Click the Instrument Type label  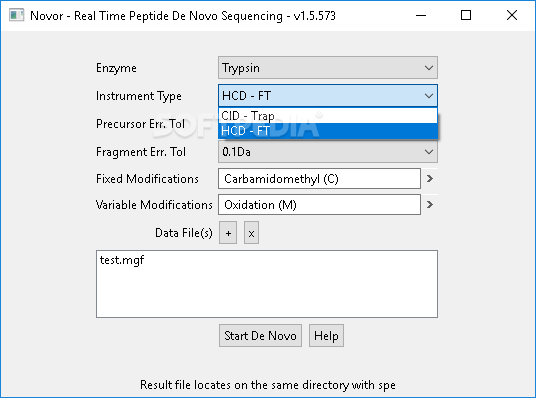click(139, 96)
